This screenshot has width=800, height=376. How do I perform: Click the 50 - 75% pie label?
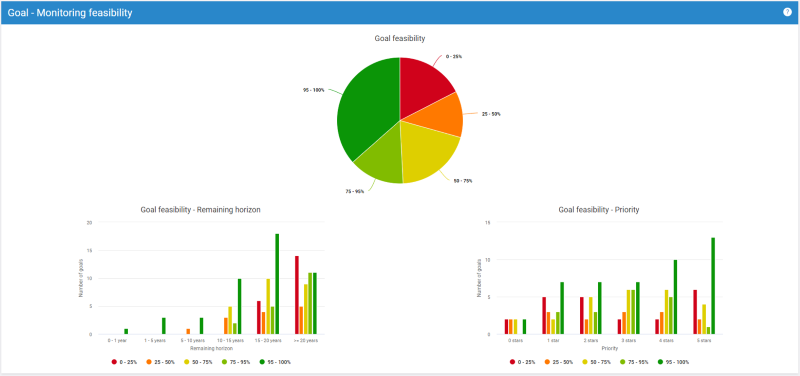(x=463, y=181)
